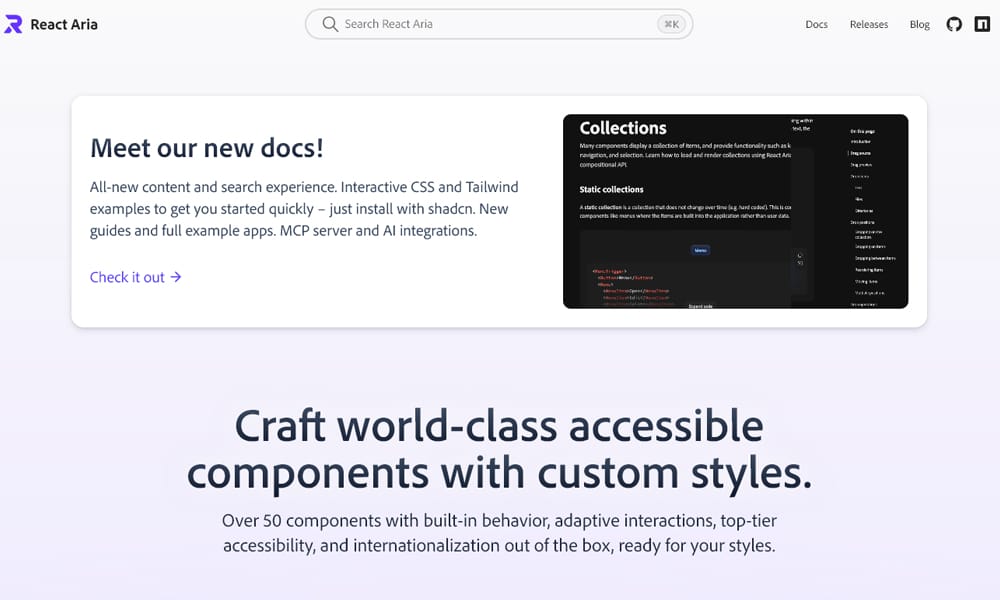Follow the Check it out link

point(136,277)
